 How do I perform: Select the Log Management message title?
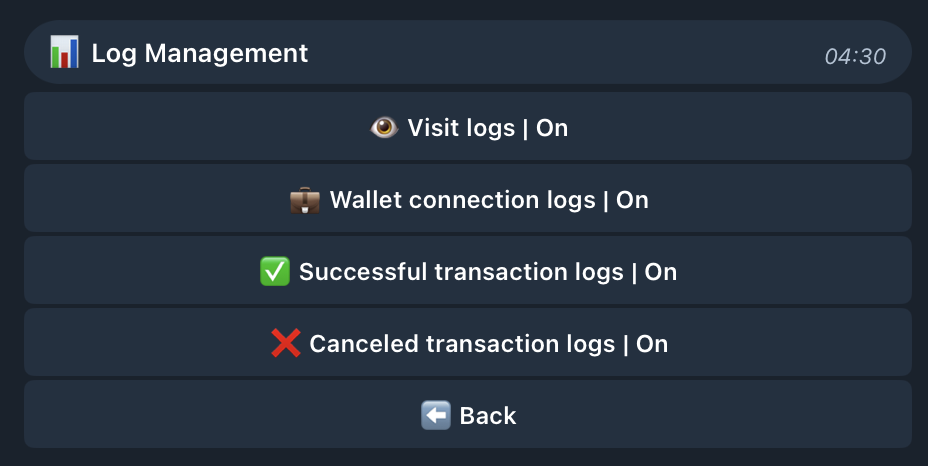pyautogui.click(x=199, y=53)
